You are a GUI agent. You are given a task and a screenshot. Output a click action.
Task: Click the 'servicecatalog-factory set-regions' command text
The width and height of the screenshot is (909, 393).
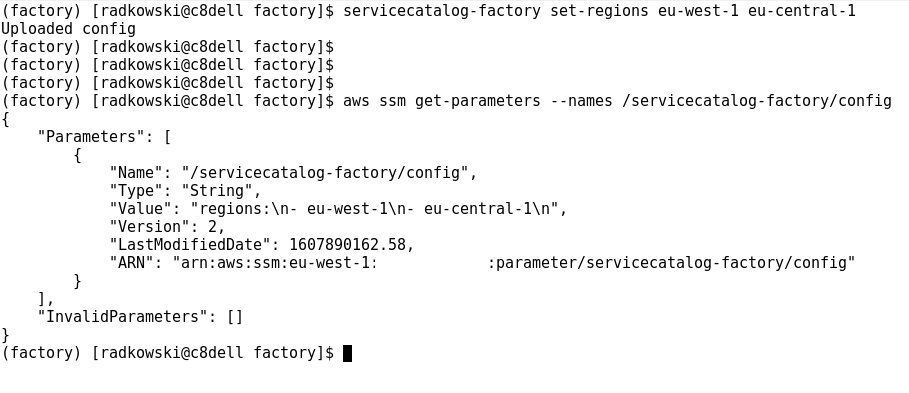[x=496, y=10]
